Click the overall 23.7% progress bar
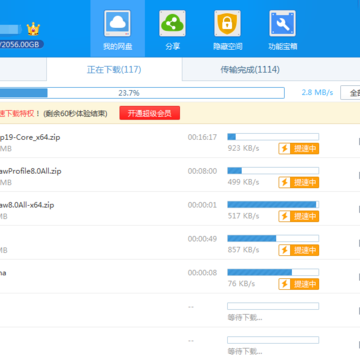360x360 pixels. (x=142, y=93)
